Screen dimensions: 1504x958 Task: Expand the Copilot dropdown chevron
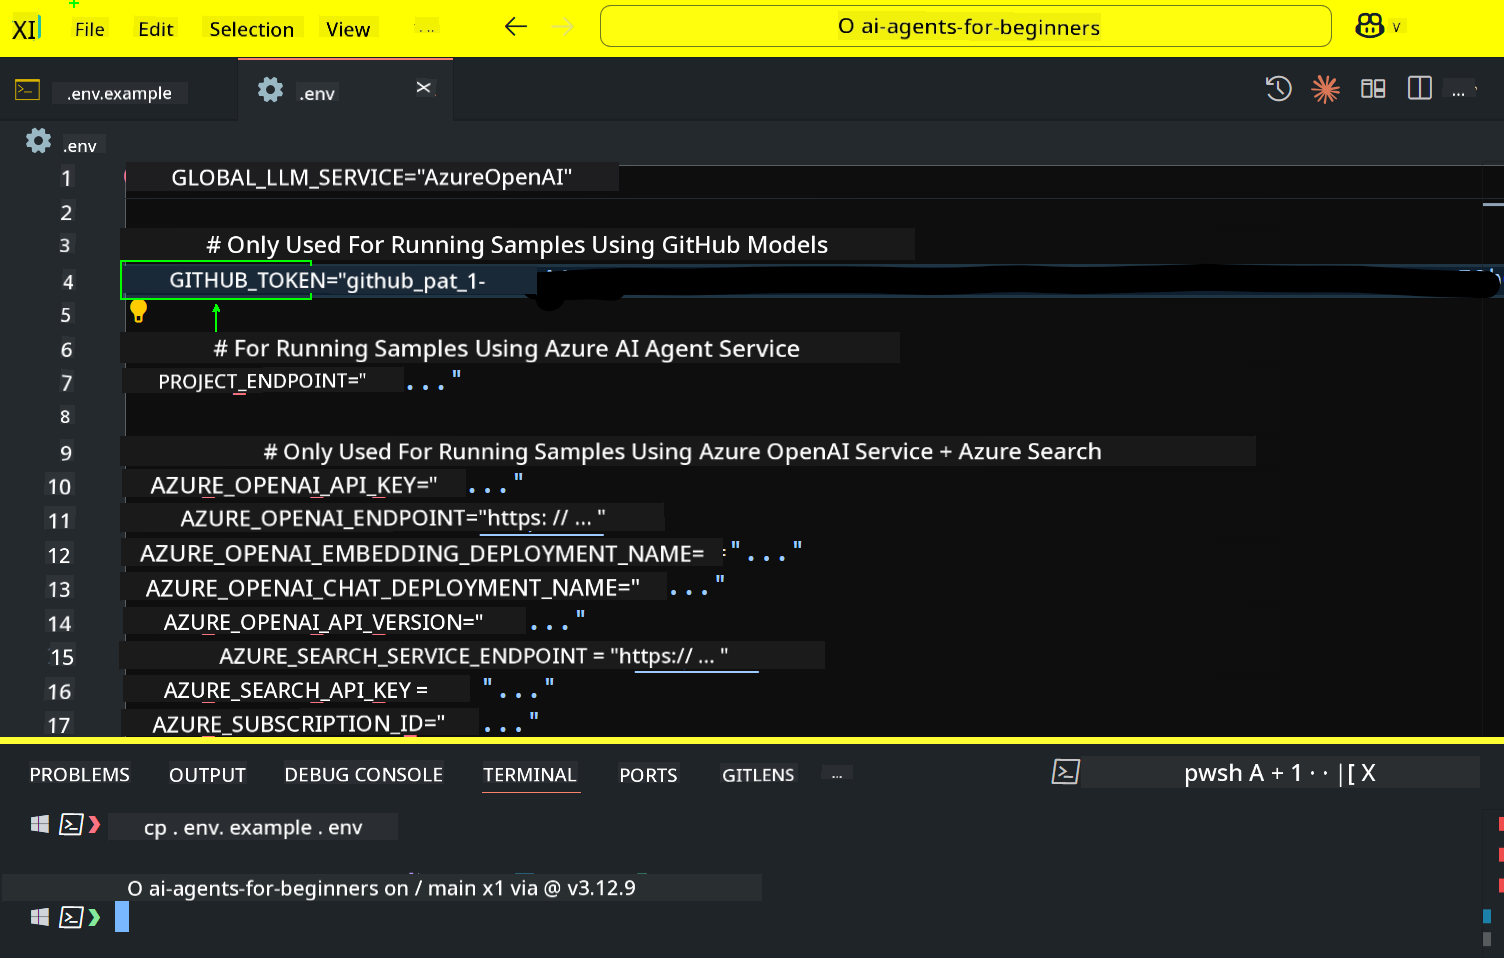click(1396, 28)
